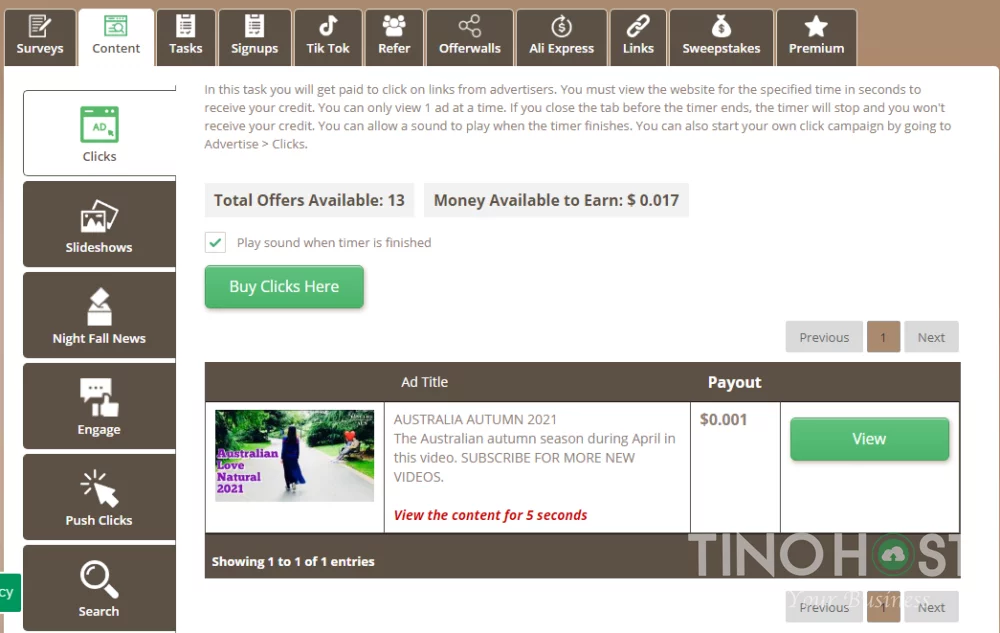Sort by the Payout column header
1000x633 pixels.
(x=734, y=382)
